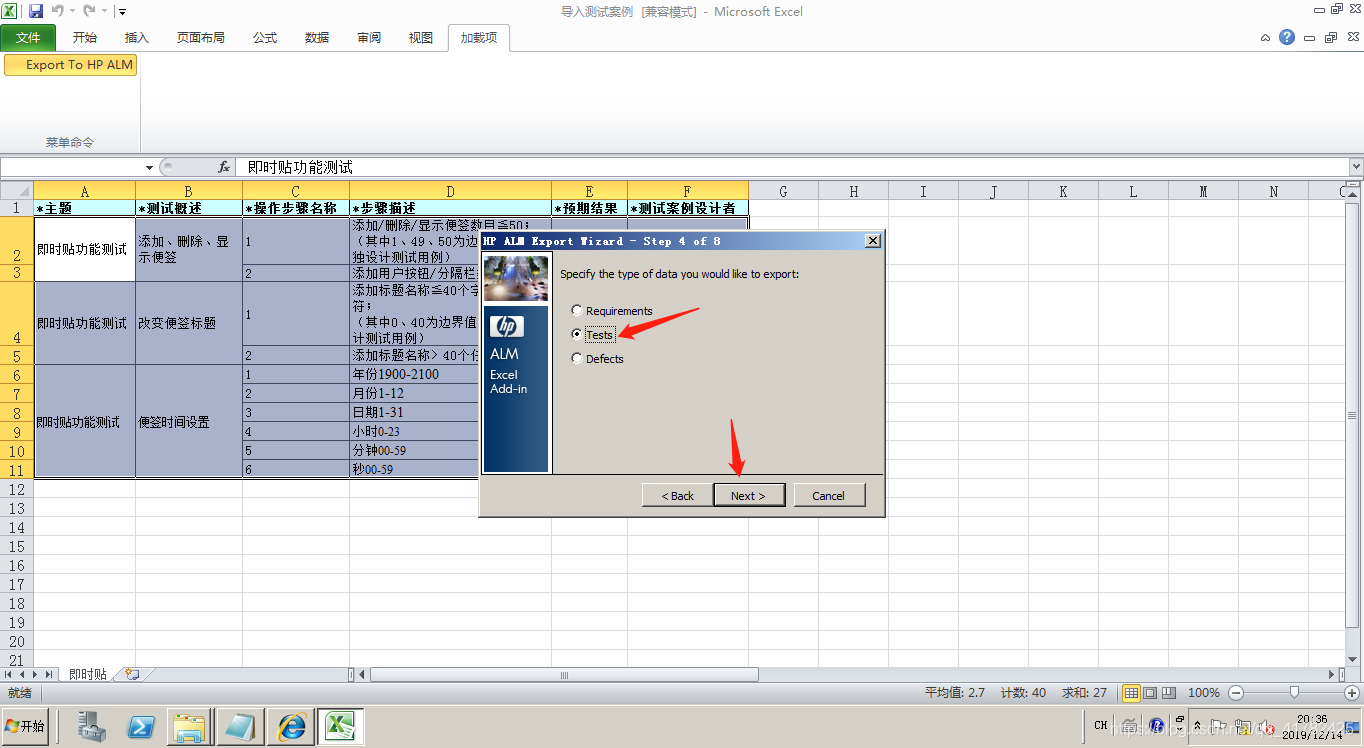Select the row 15 header
This screenshot has width=1364, height=748.
tap(17, 546)
